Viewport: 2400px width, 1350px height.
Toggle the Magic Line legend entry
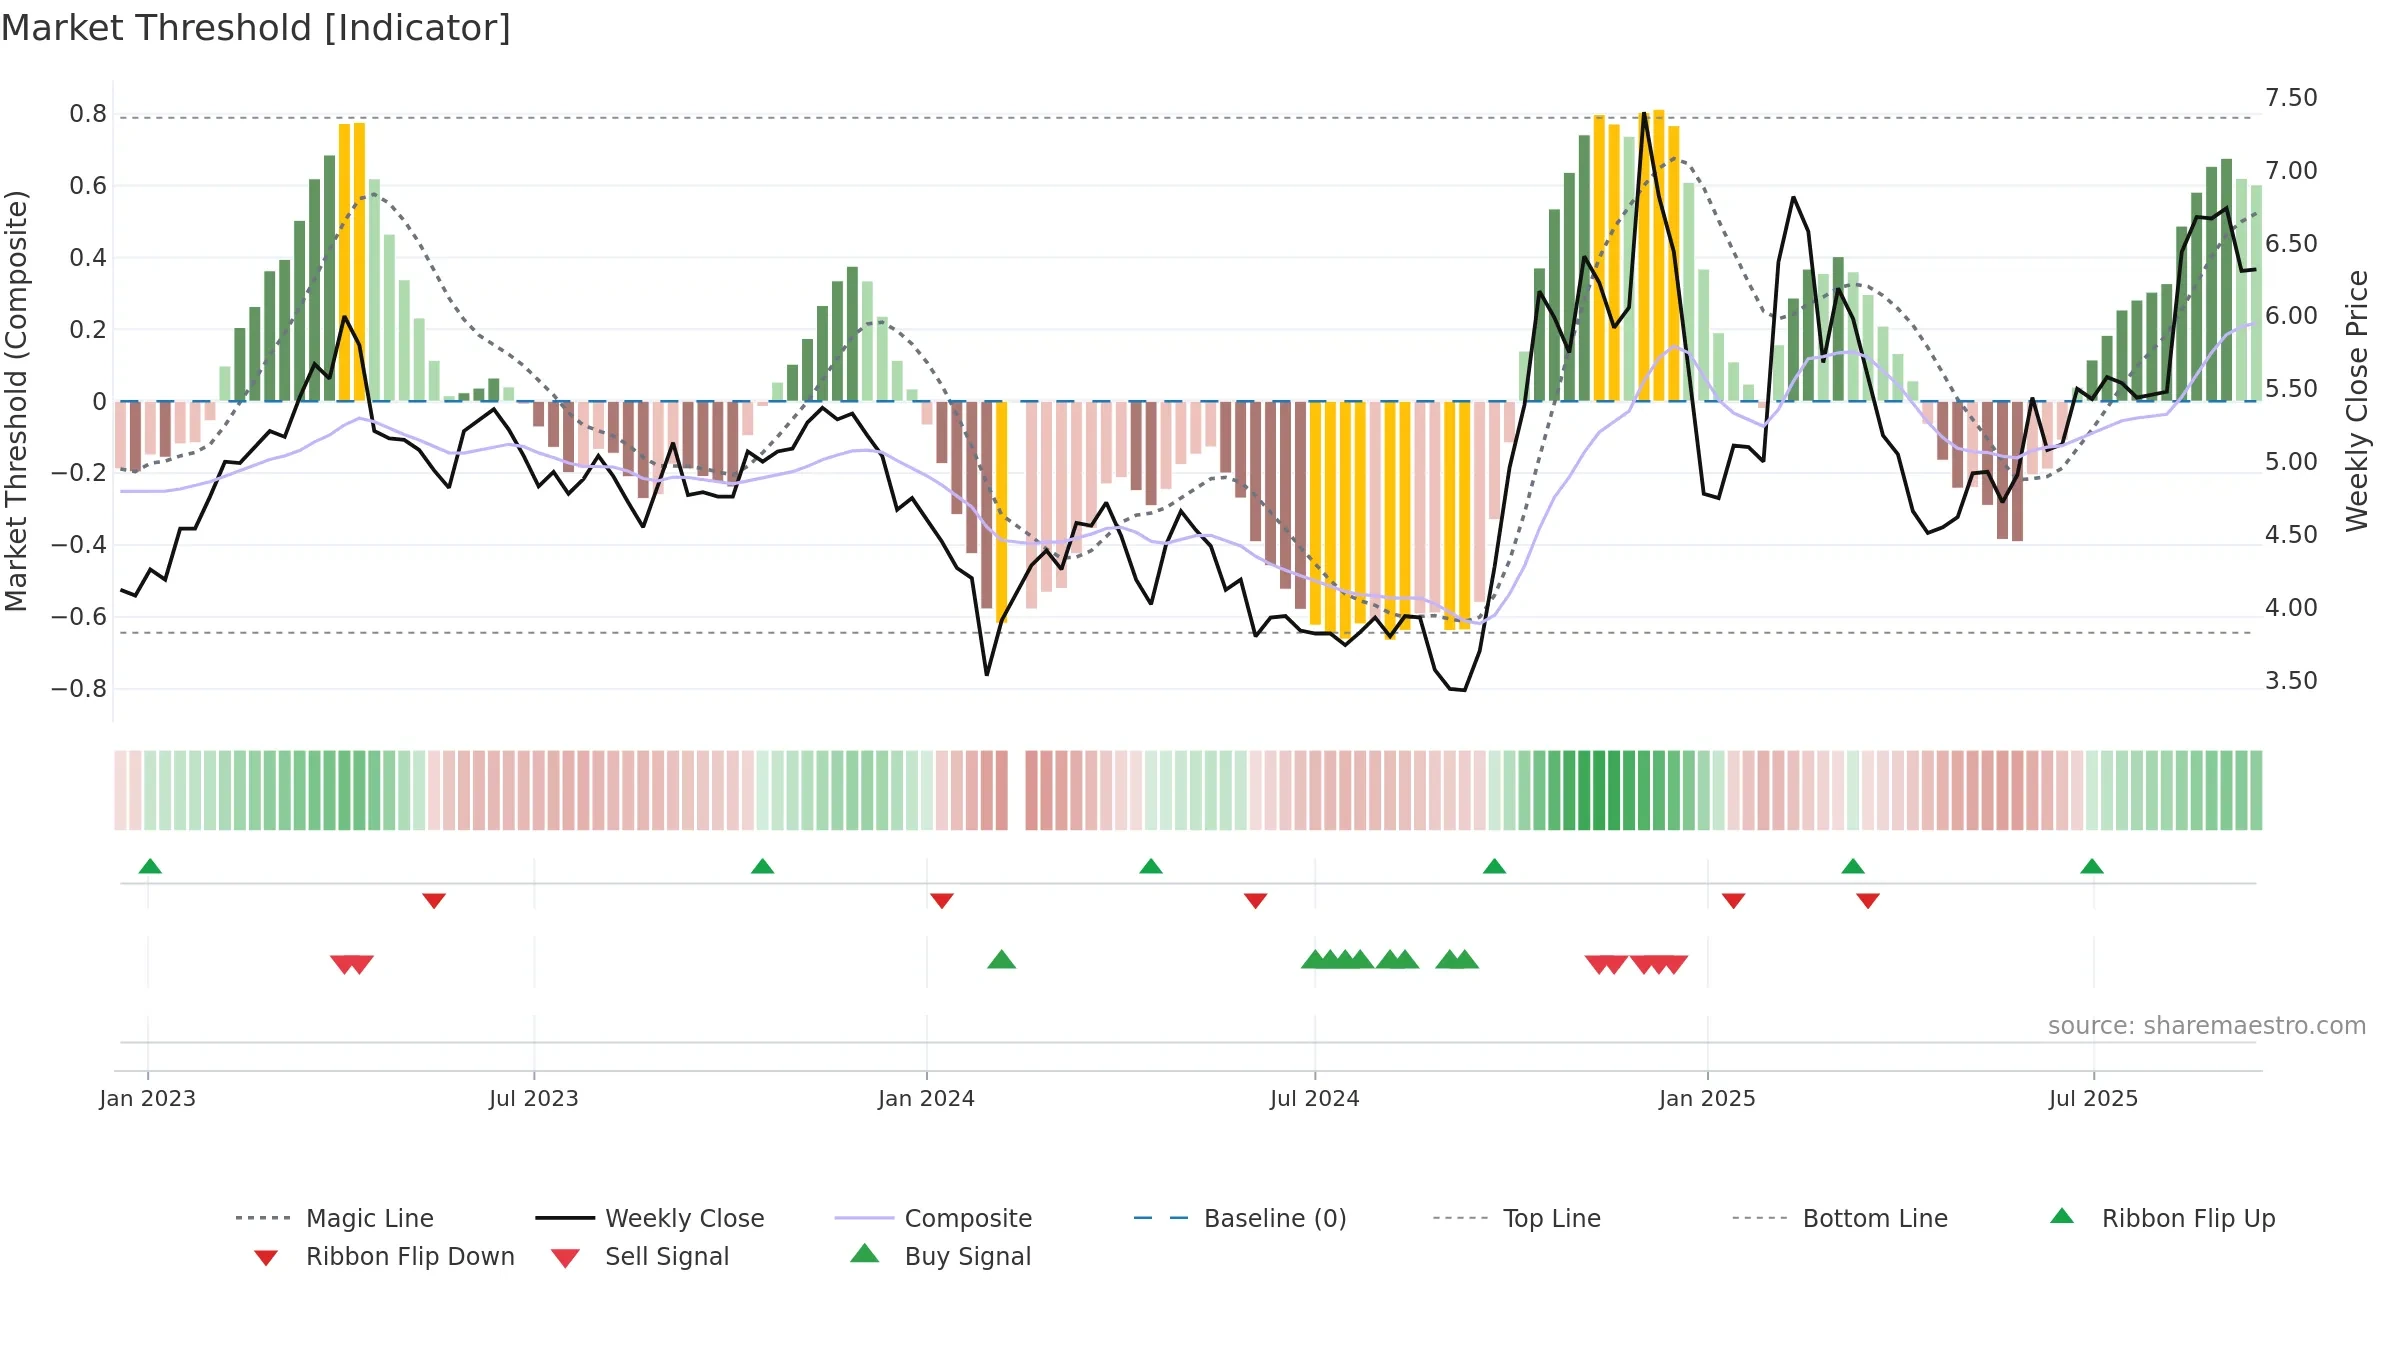click(335, 1218)
